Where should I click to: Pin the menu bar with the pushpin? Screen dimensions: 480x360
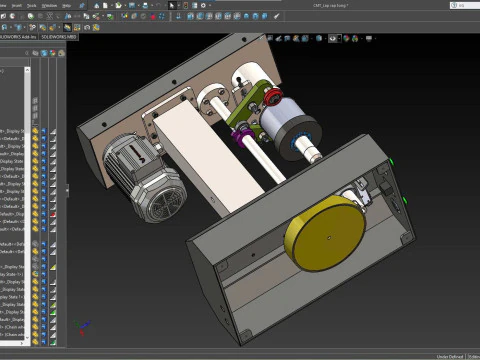pyautogui.click(x=82, y=6)
